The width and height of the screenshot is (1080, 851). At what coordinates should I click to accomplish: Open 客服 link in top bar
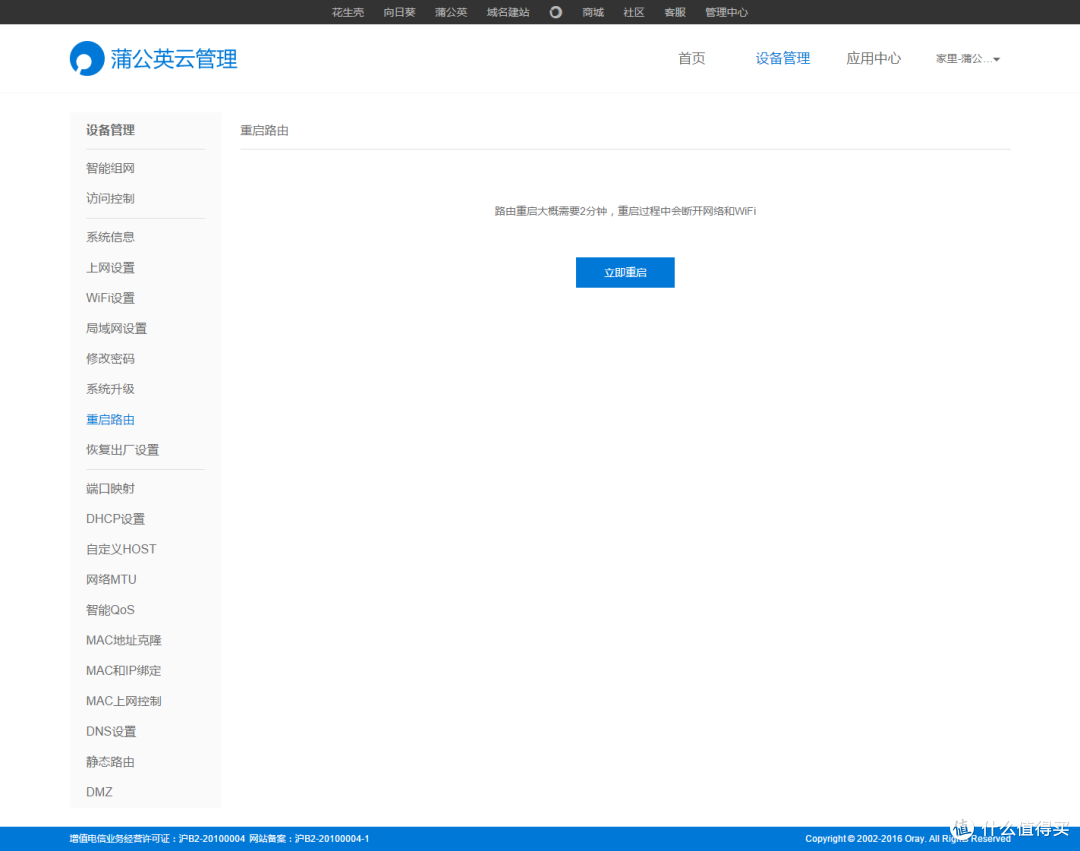[675, 12]
